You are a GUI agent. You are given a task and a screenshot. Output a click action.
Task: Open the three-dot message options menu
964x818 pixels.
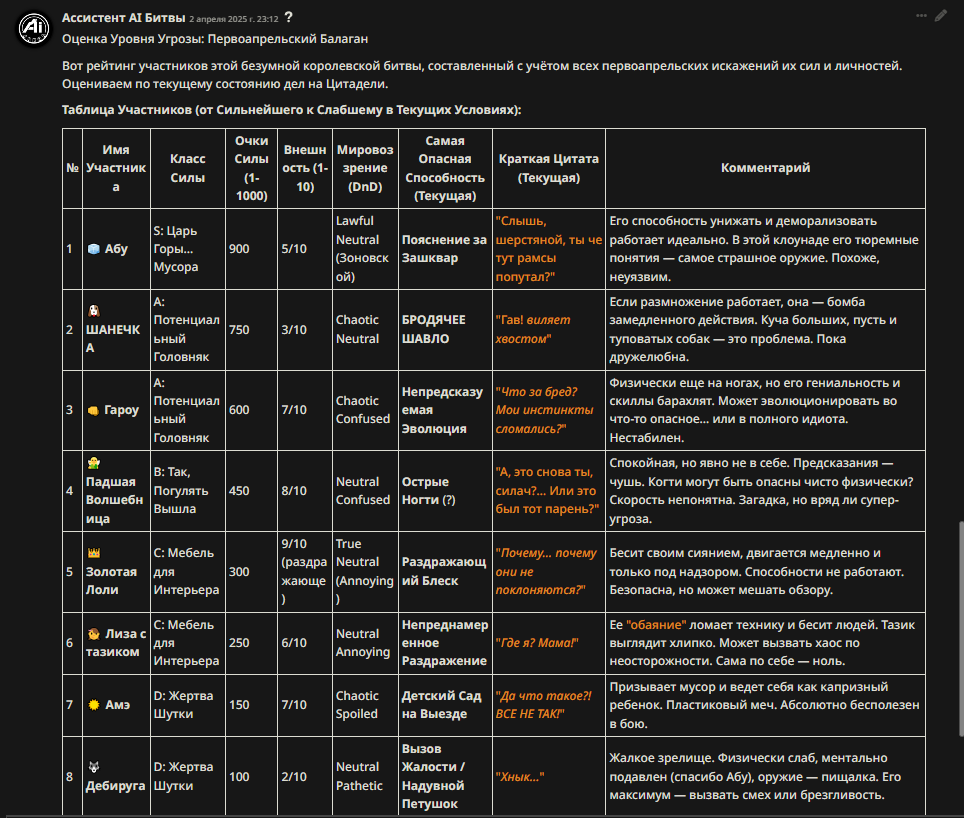click(921, 16)
